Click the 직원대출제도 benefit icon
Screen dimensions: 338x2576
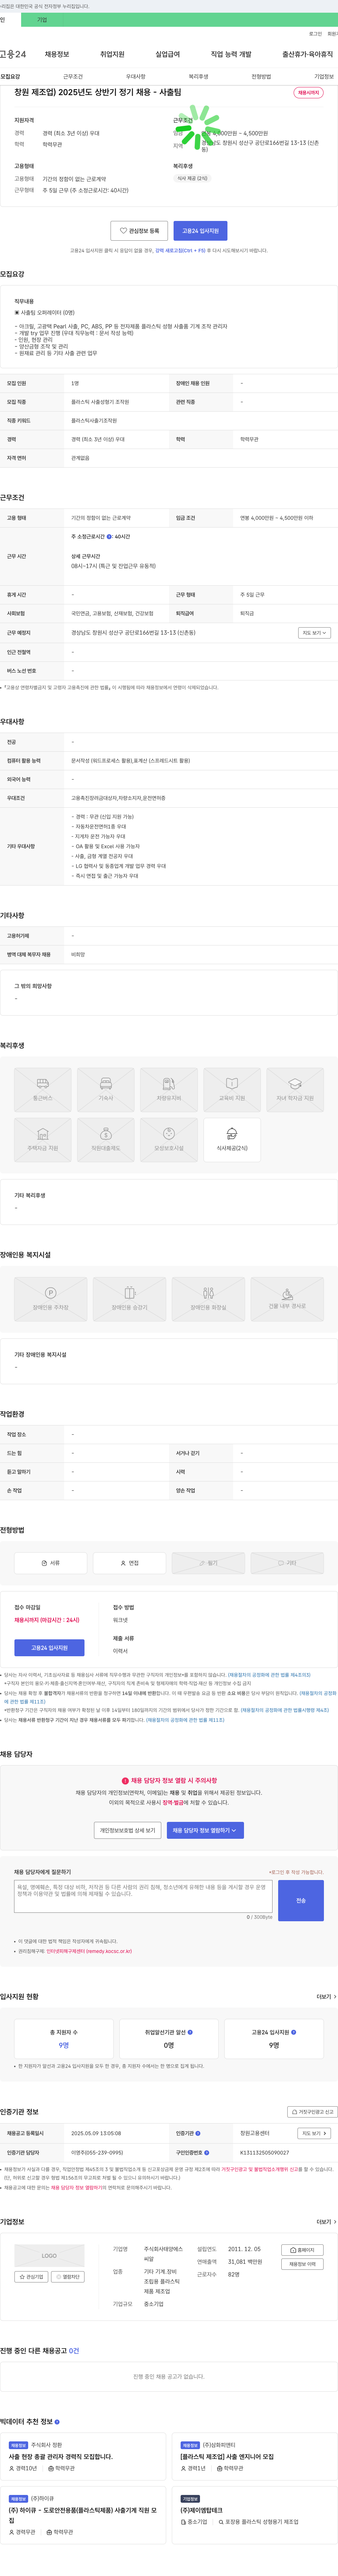point(106,1140)
